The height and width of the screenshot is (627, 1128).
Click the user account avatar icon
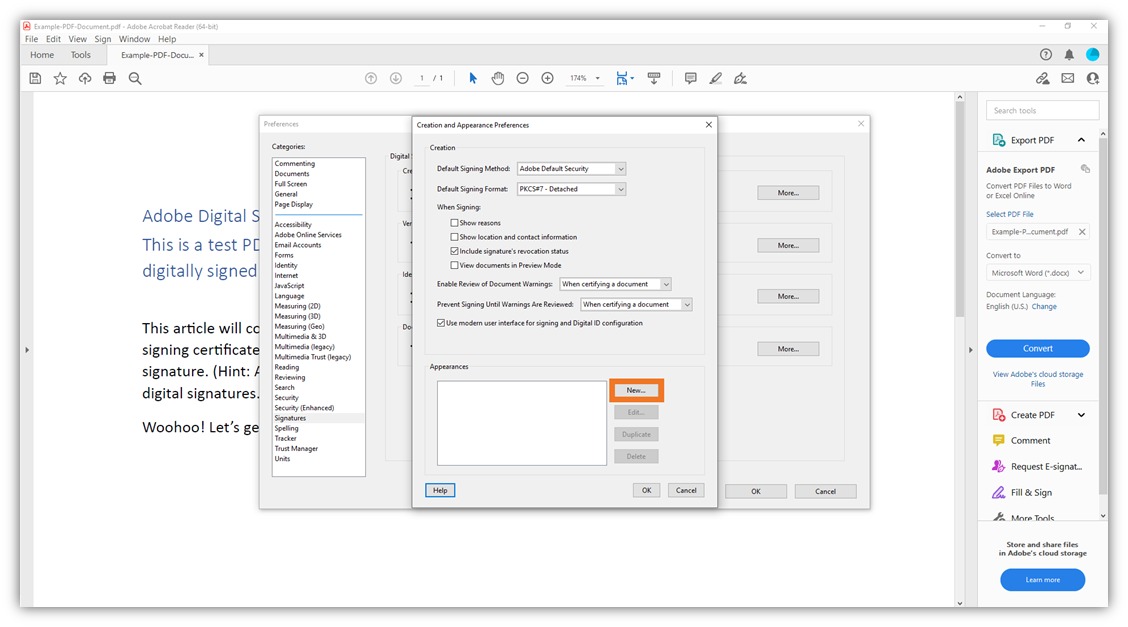[x=1093, y=55]
